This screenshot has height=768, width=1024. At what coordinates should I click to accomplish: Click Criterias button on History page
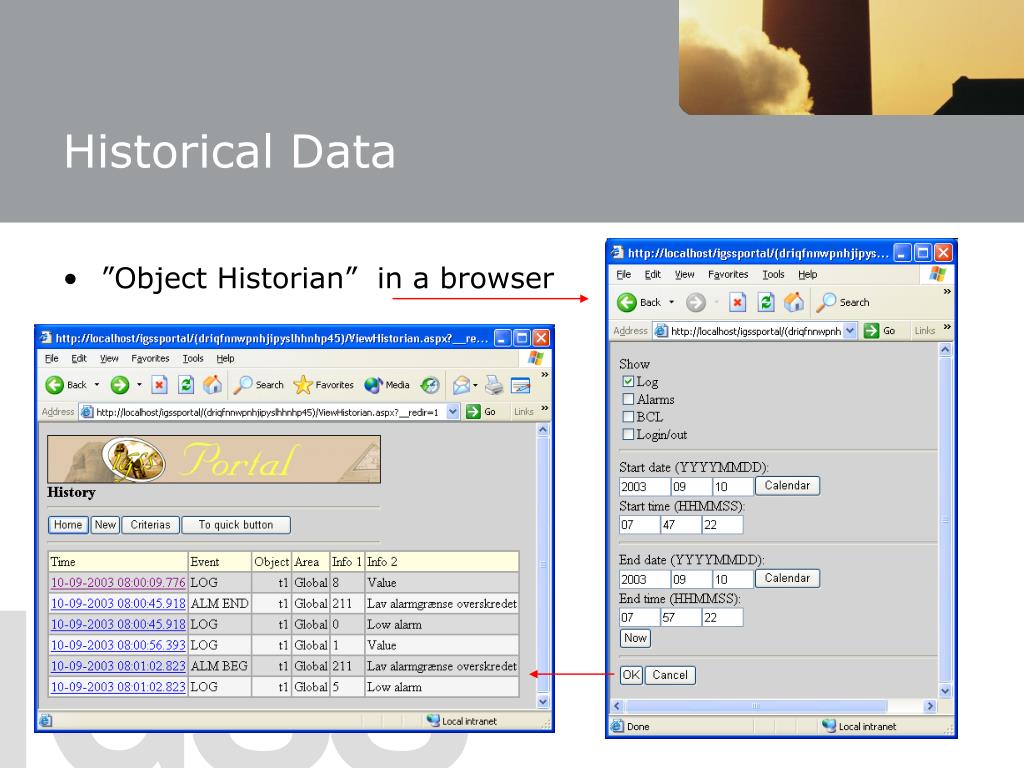[150, 525]
